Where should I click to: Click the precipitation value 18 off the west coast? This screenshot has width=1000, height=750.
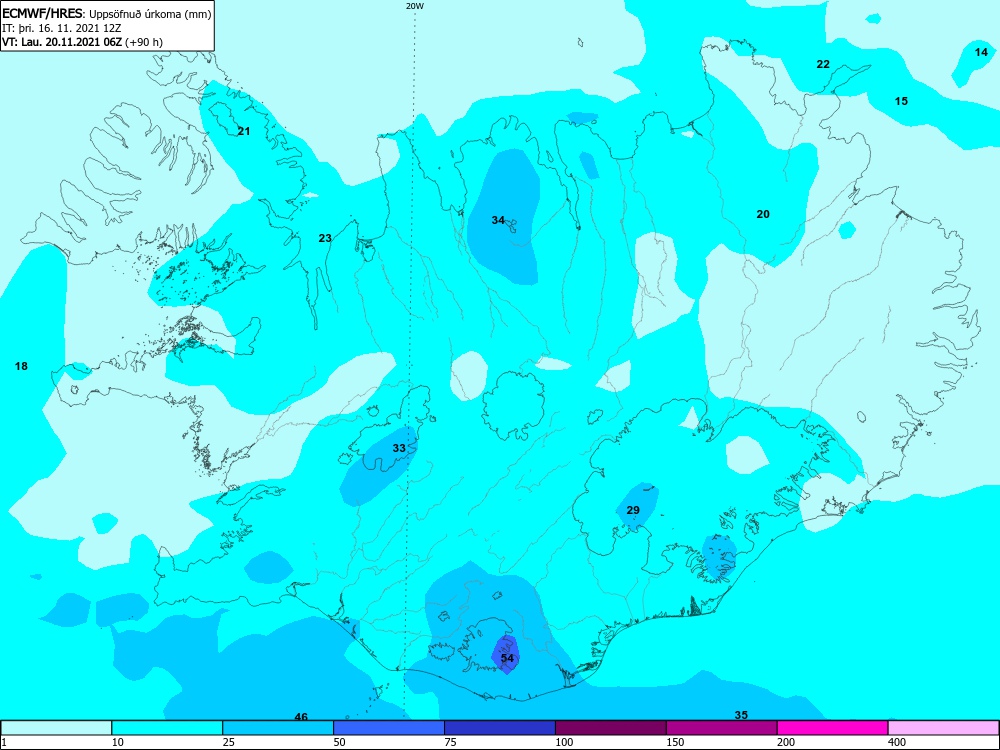point(21,366)
